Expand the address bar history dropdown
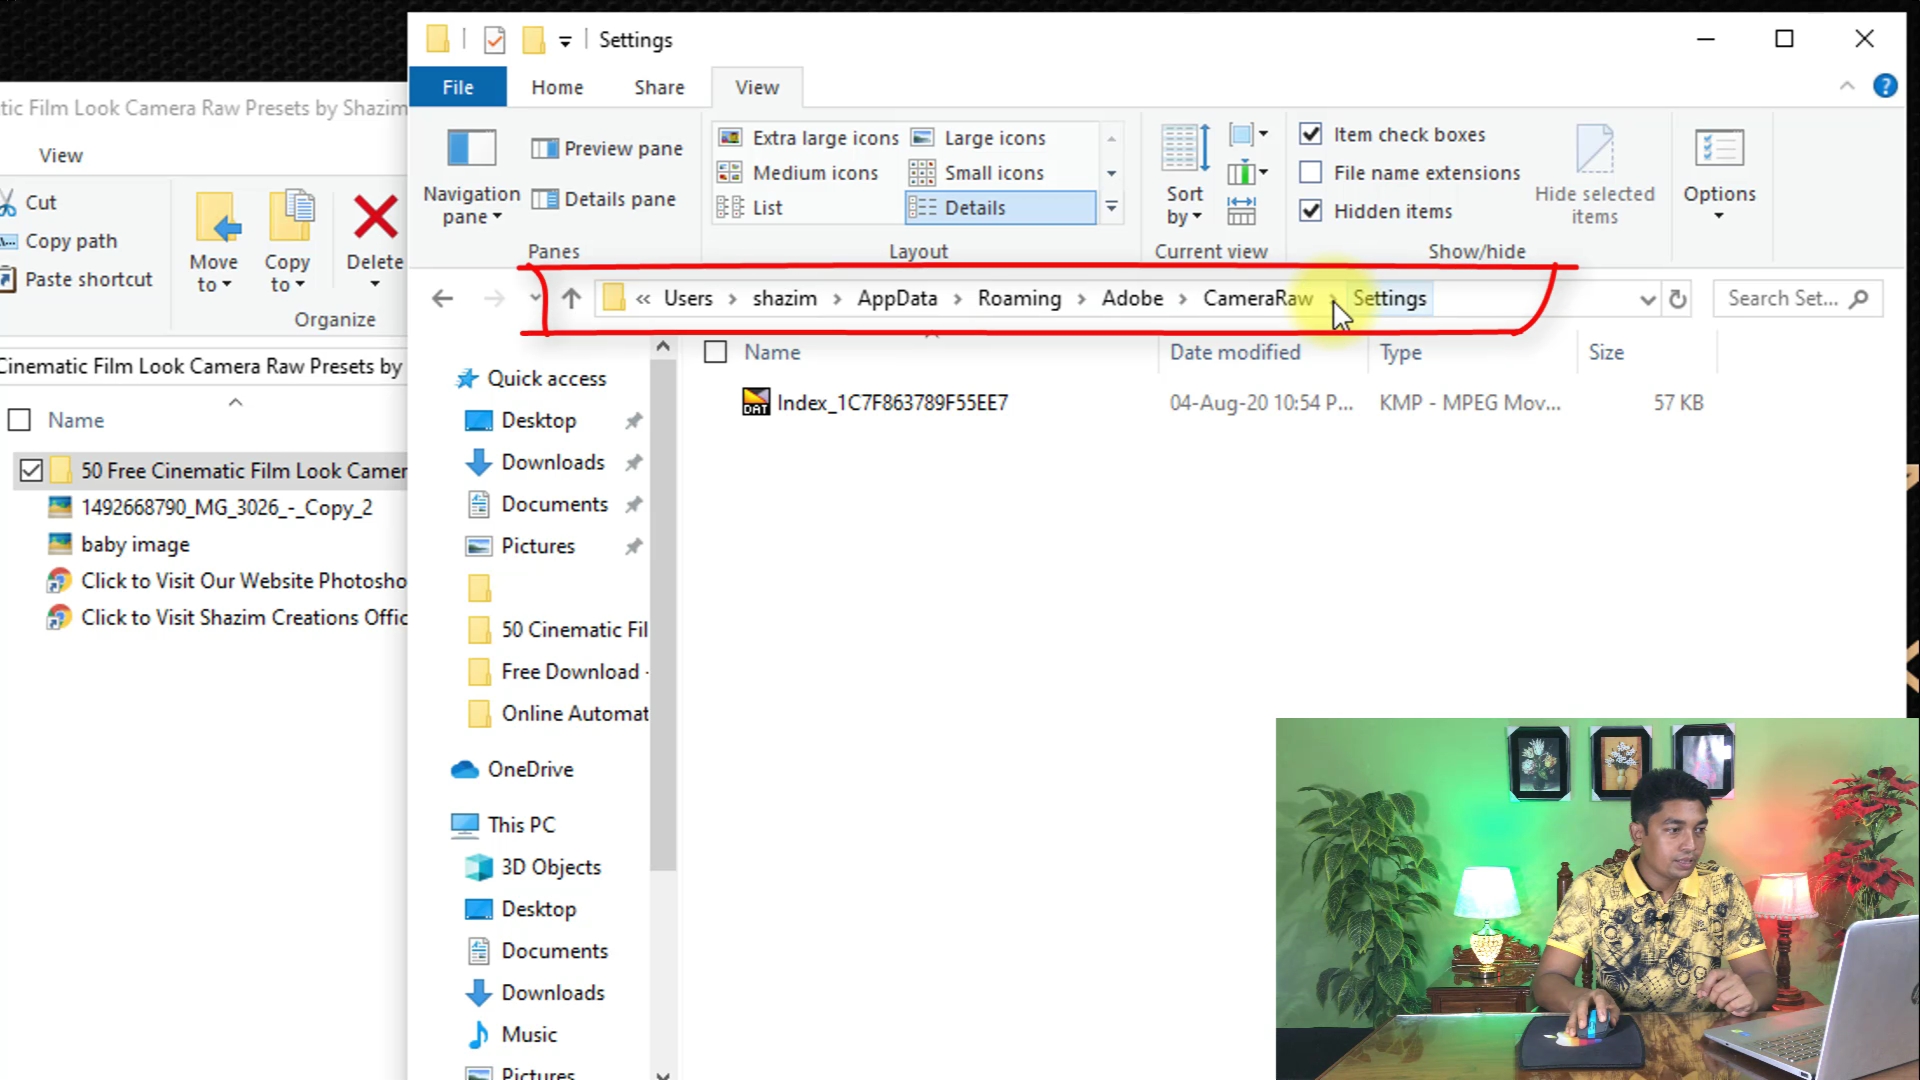The height and width of the screenshot is (1080, 1920). (x=1647, y=299)
